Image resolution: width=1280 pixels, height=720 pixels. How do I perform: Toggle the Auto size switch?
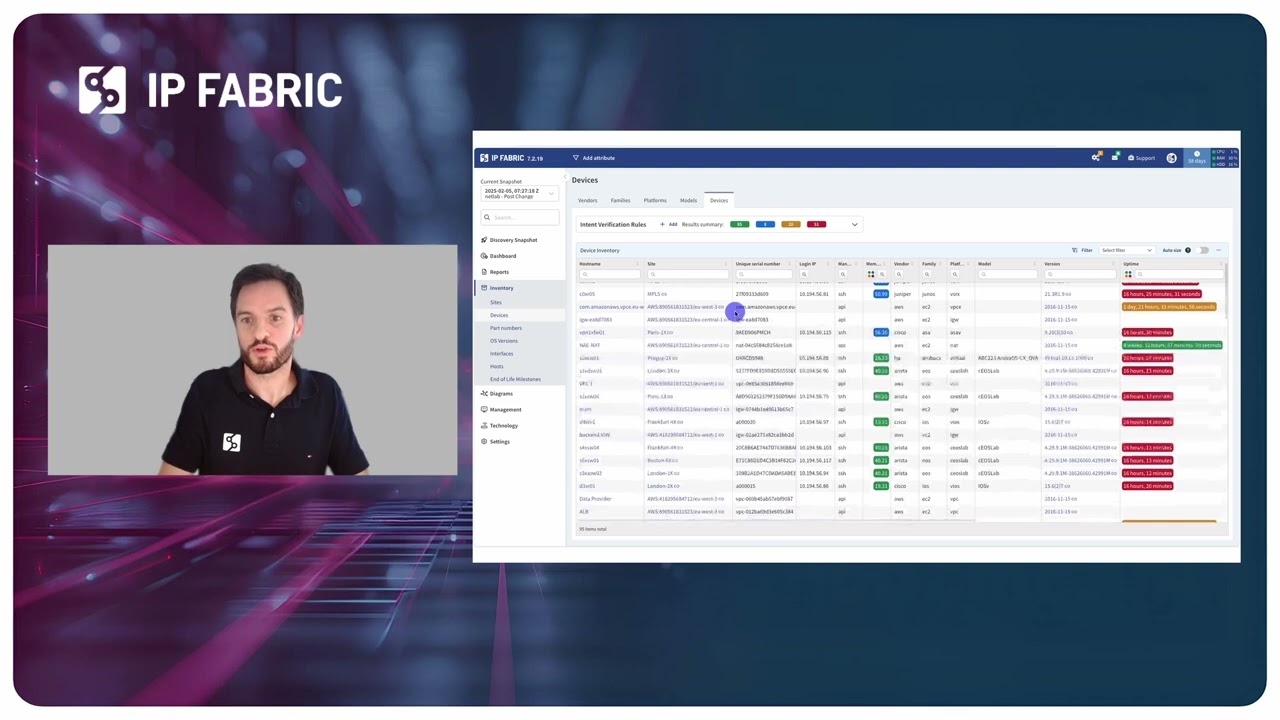tap(1204, 250)
